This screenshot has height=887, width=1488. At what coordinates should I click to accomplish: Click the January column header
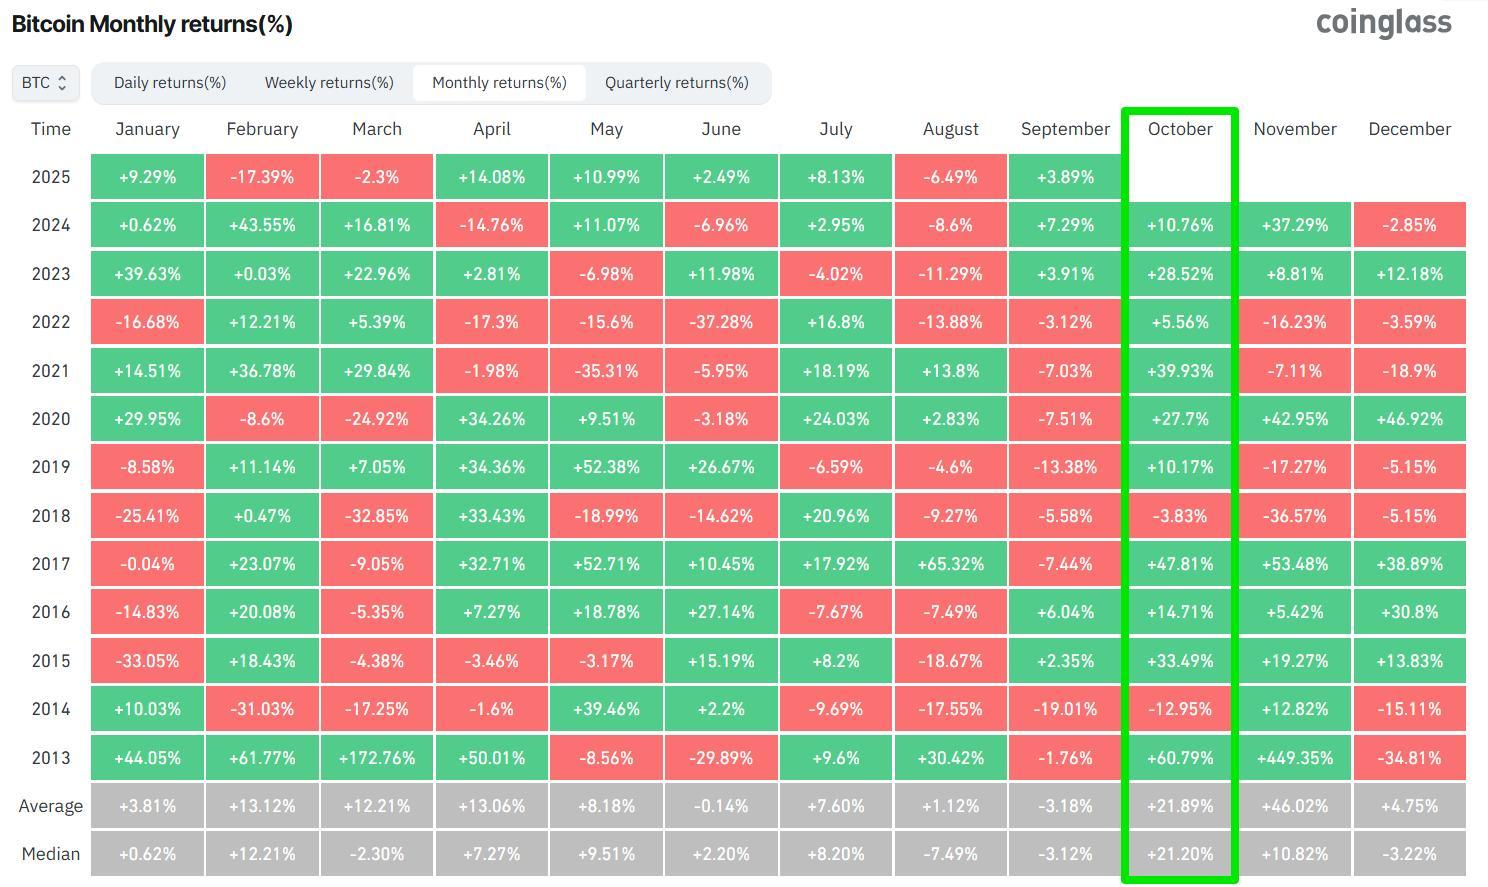click(147, 129)
